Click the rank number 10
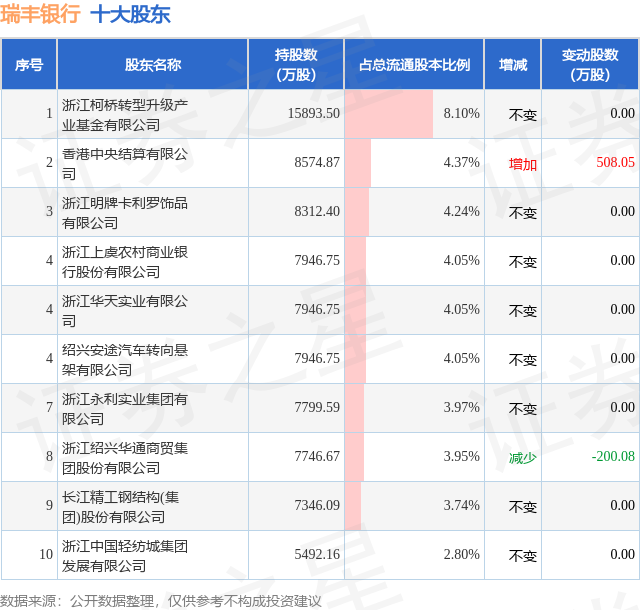This screenshot has width=640, height=610. 46,554
